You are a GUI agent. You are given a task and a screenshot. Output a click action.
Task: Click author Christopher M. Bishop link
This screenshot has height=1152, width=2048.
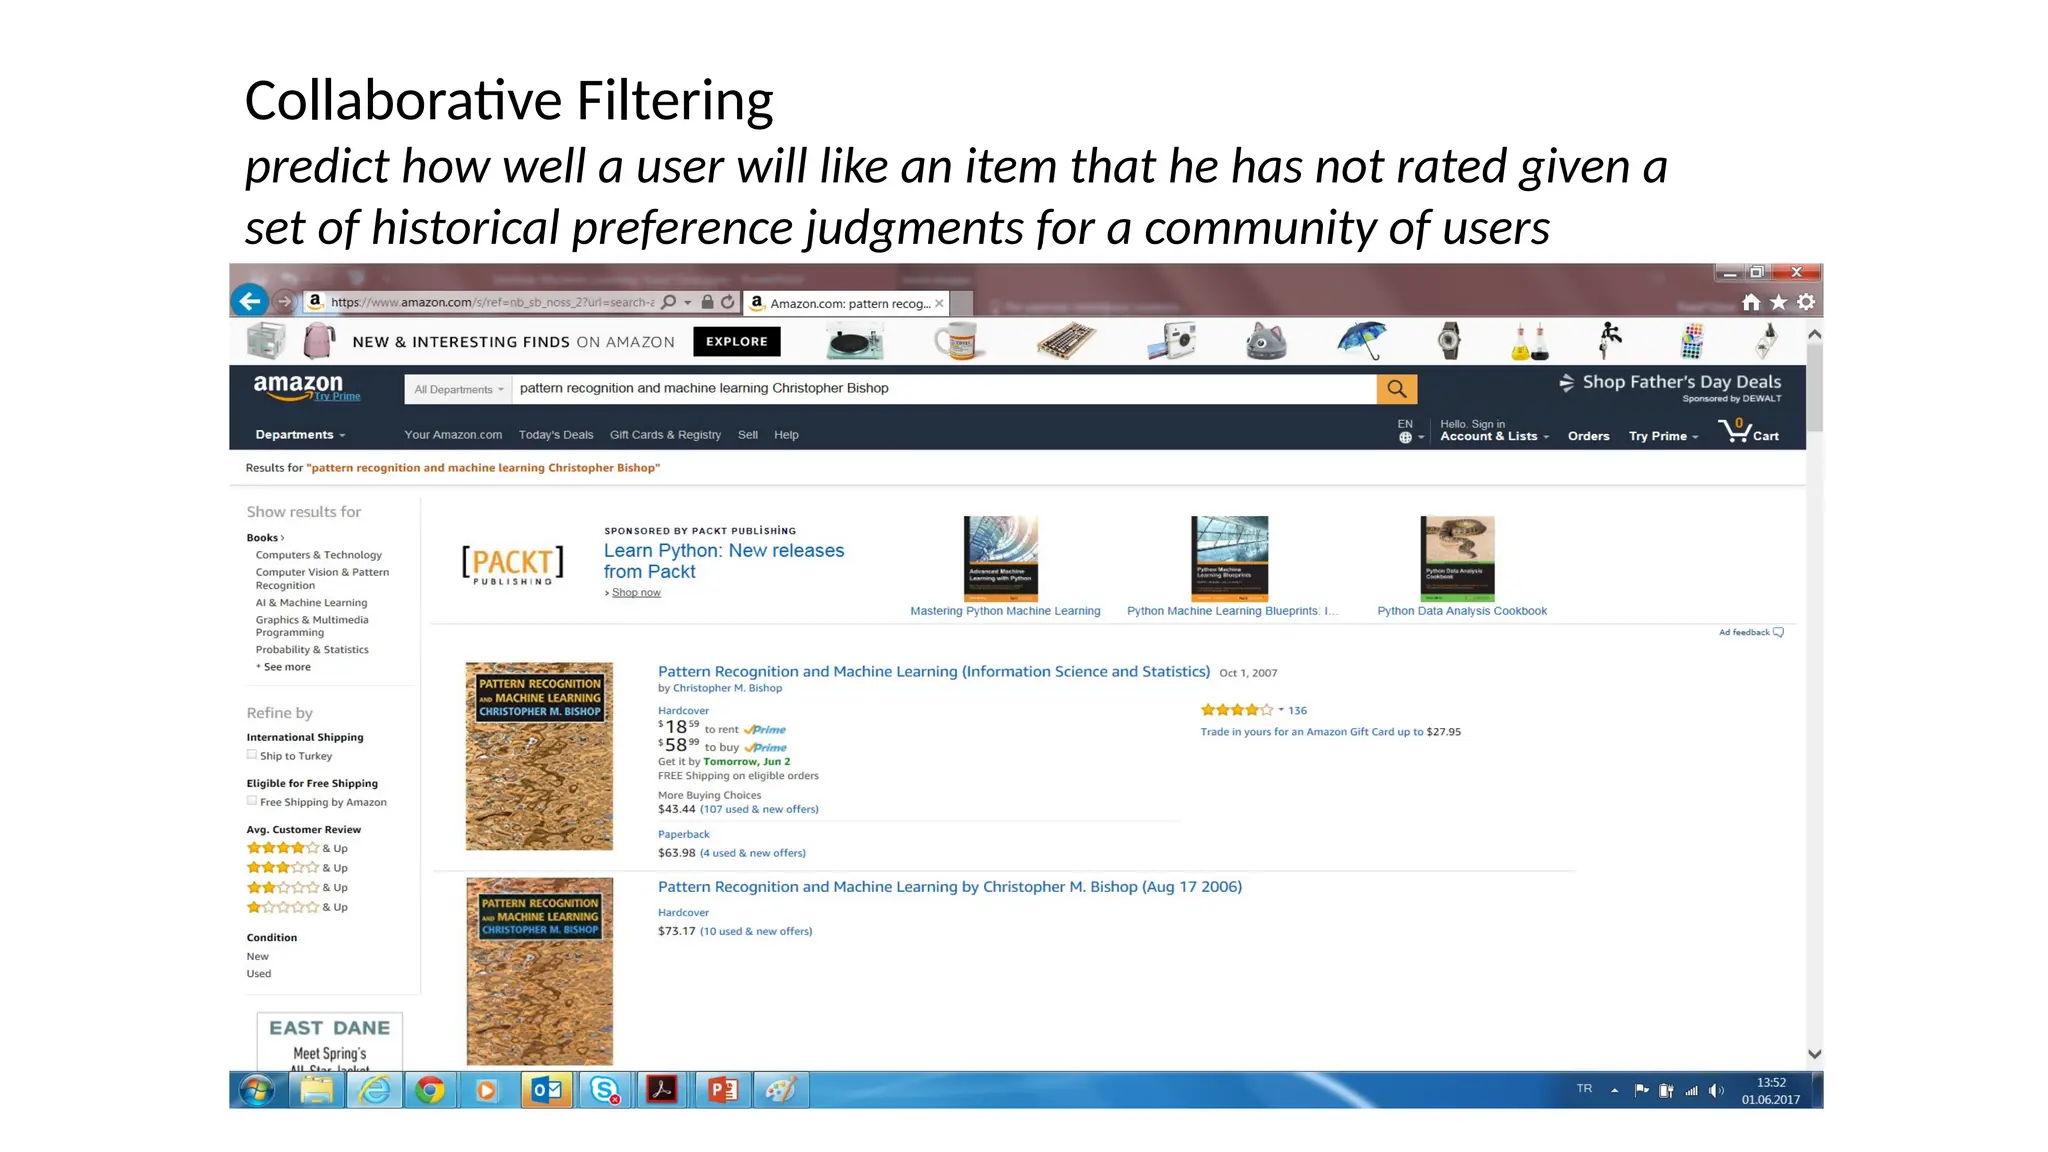(x=727, y=688)
